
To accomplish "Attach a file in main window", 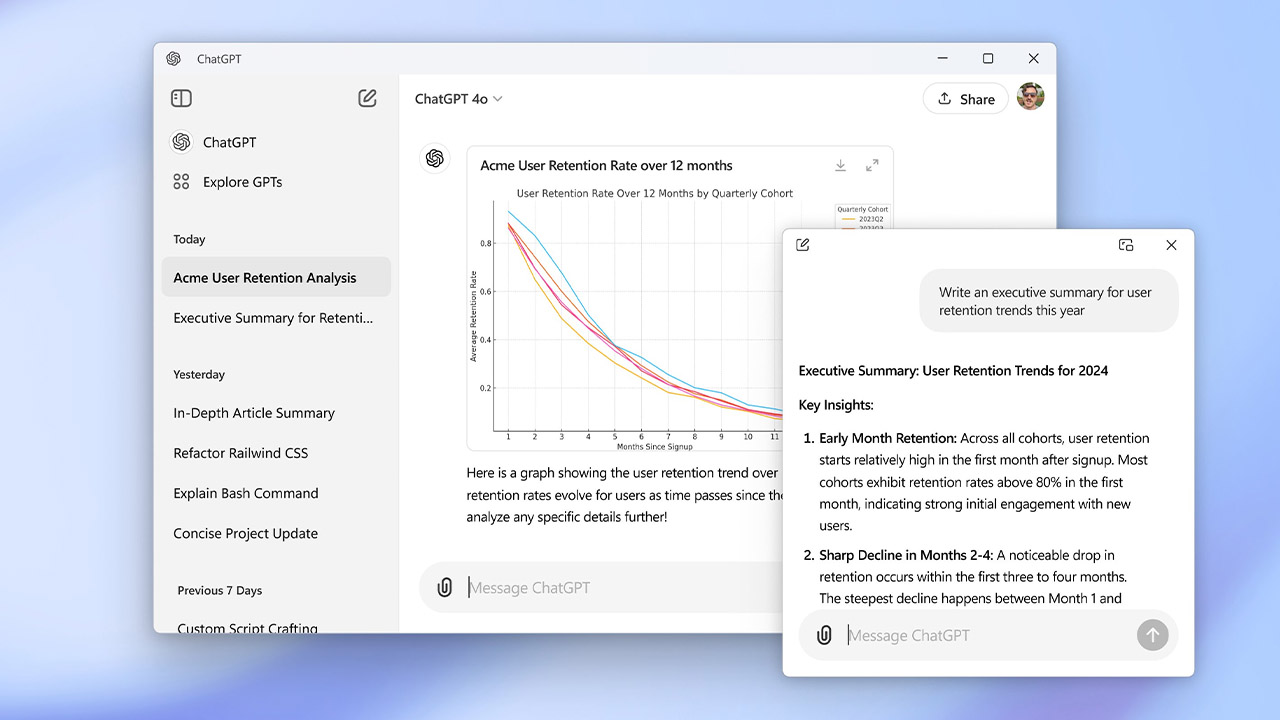I will click(x=445, y=587).
